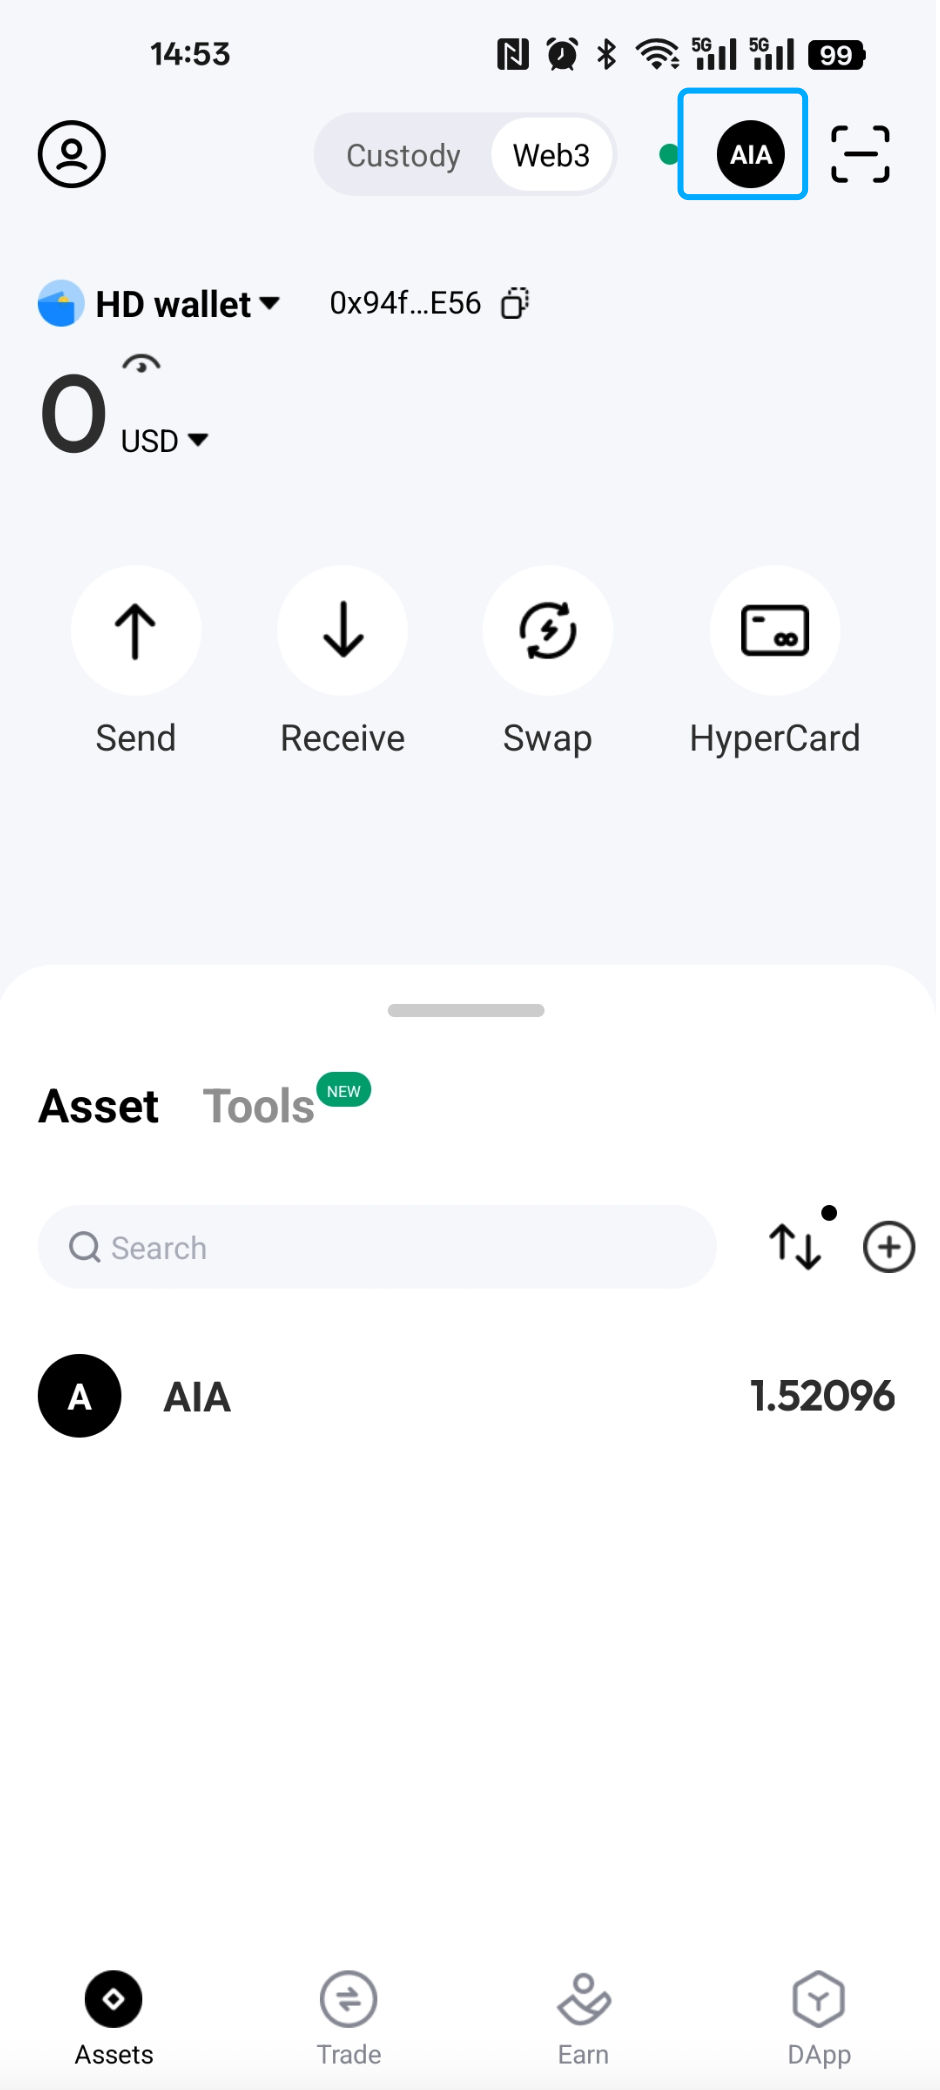
Task: Hide balance with the eye icon
Action: (142, 364)
